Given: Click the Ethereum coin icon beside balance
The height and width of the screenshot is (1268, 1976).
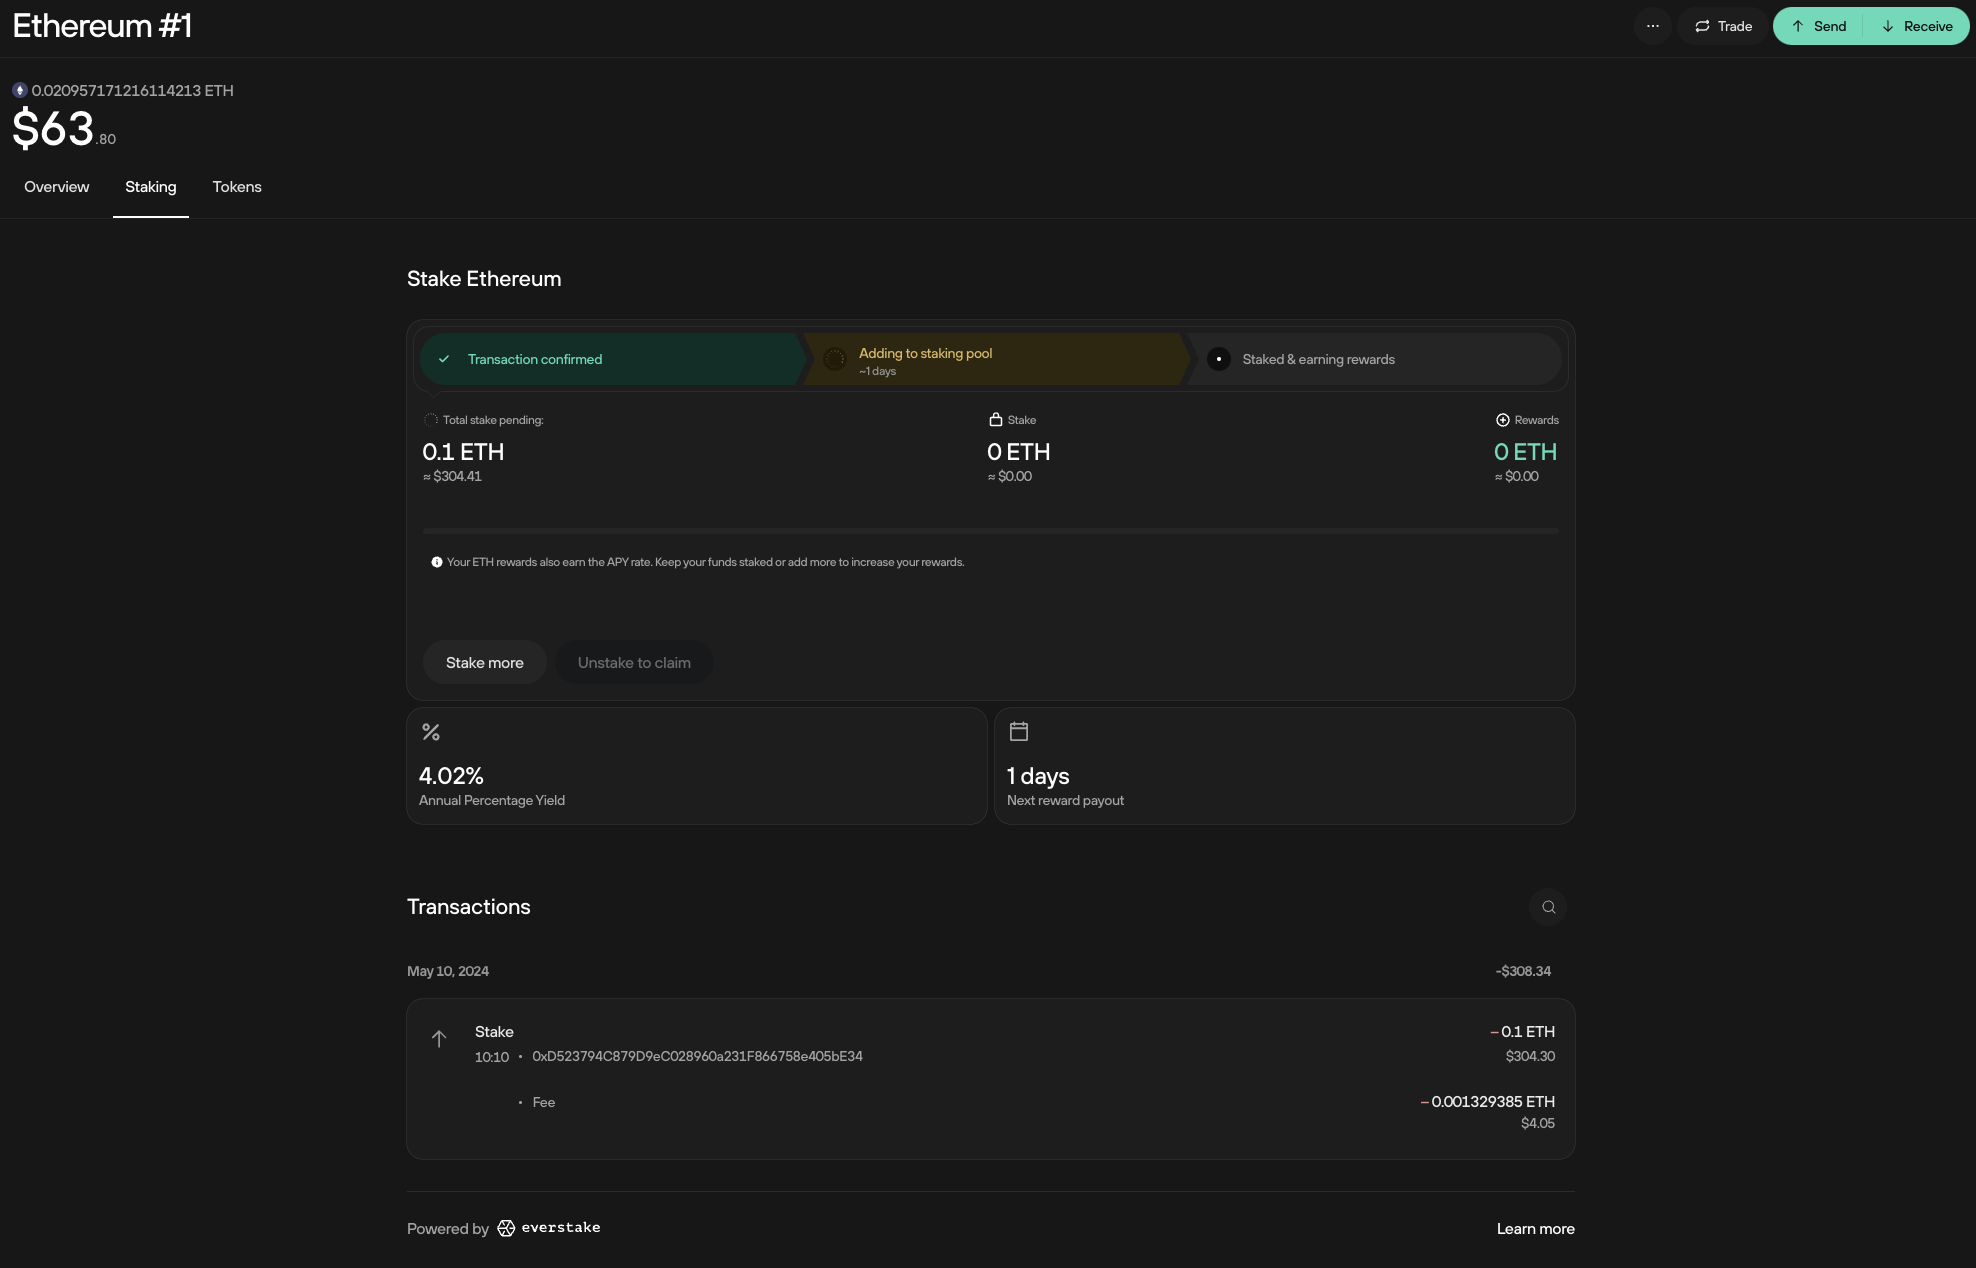Looking at the screenshot, I should (x=20, y=90).
